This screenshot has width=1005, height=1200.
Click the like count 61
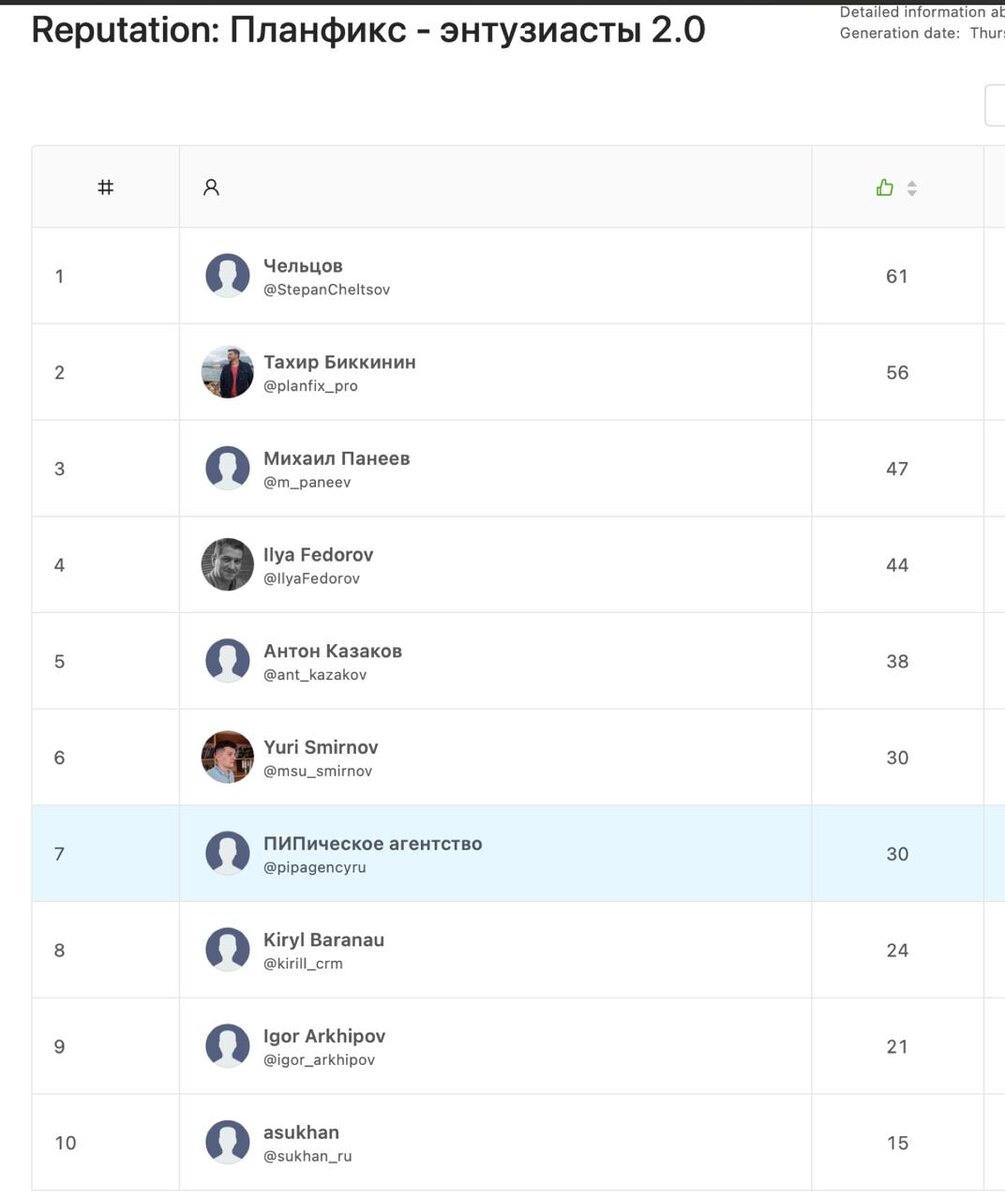[x=897, y=276]
